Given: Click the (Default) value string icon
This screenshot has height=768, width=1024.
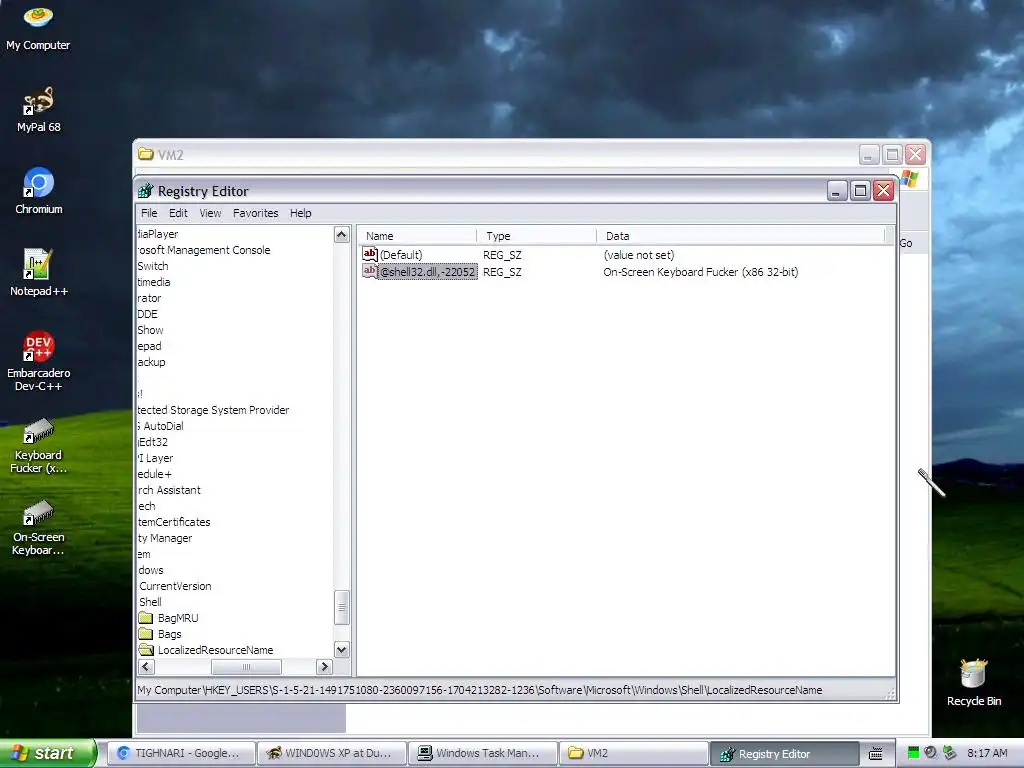Looking at the screenshot, I should tap(370, 254).
